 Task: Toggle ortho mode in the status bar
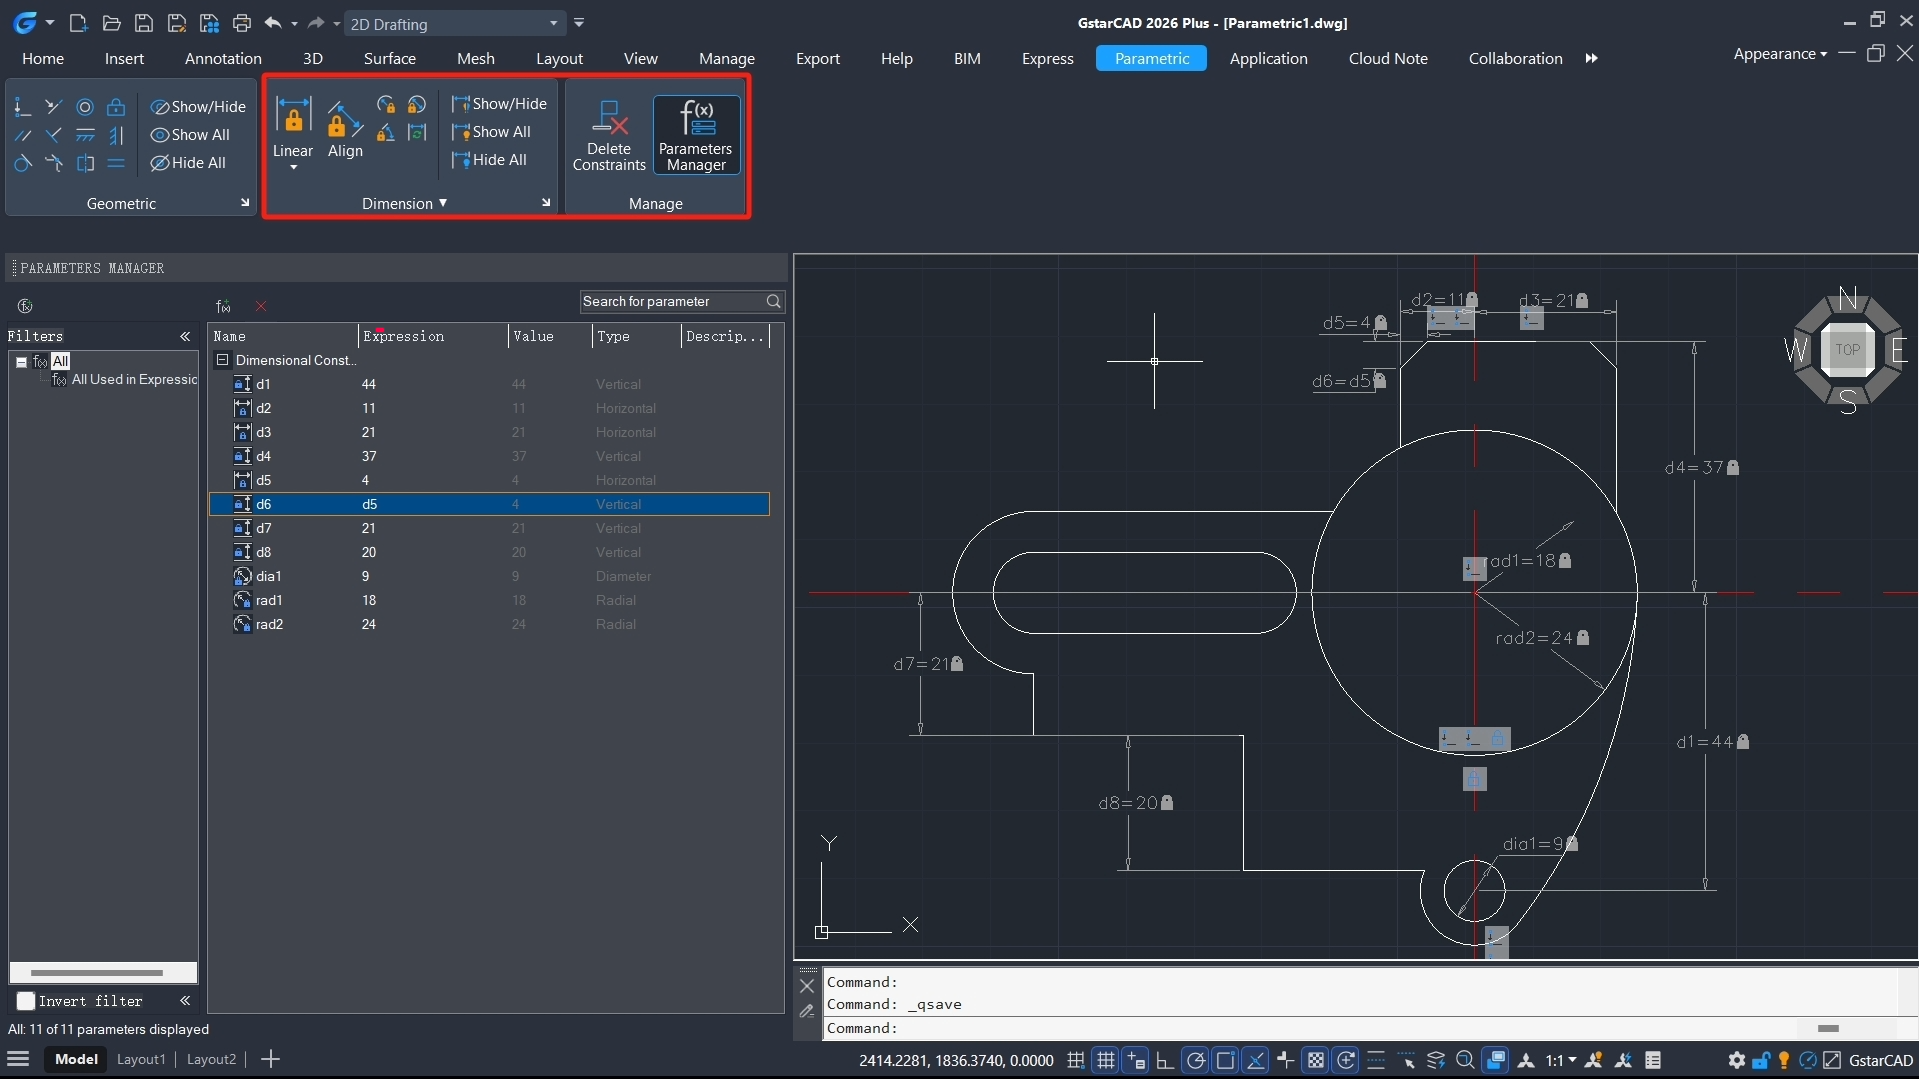point(1165,1060)
